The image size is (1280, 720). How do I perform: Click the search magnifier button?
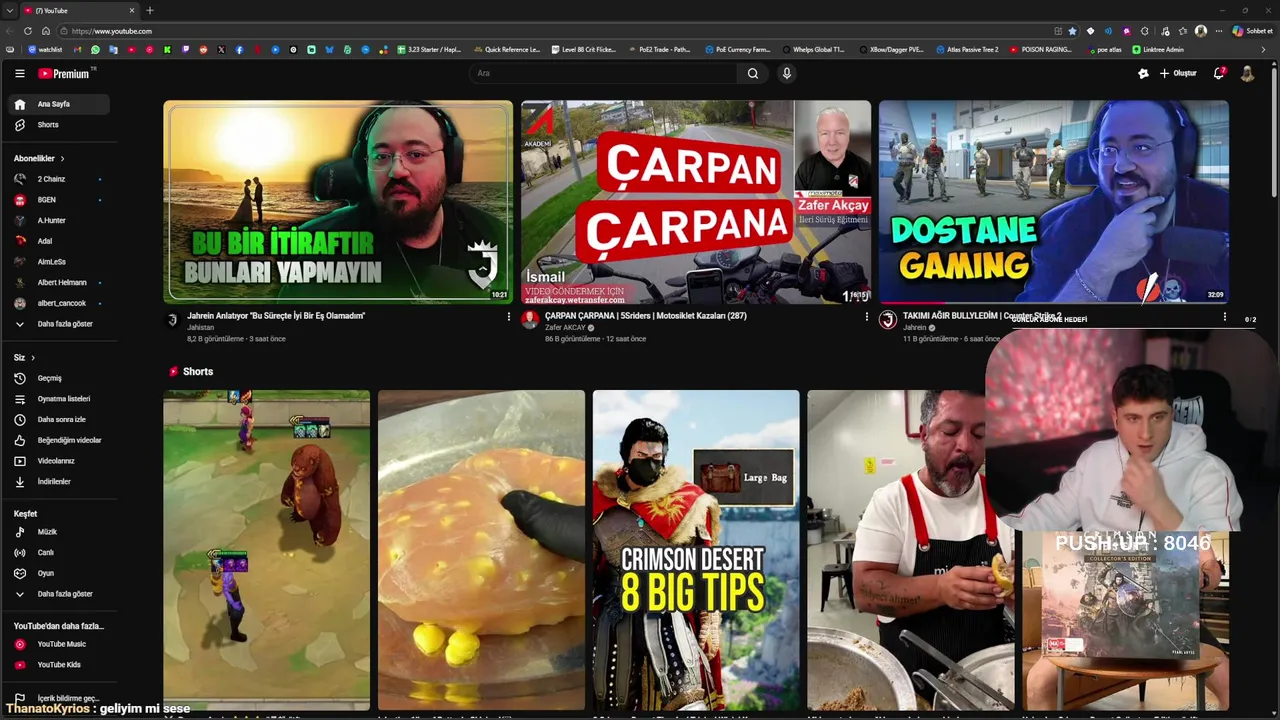point(753,73)
